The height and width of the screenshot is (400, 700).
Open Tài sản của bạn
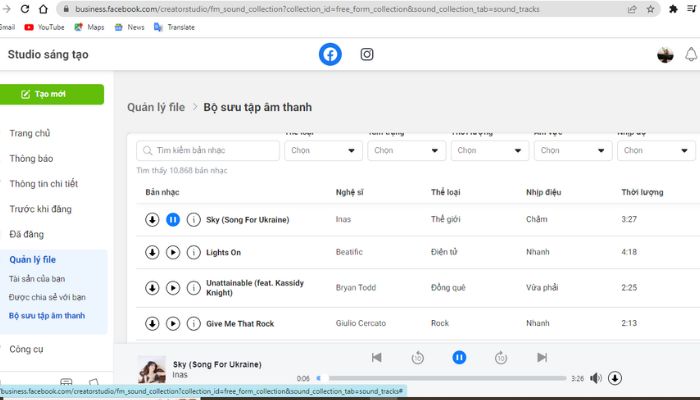[x=37, y=279]
